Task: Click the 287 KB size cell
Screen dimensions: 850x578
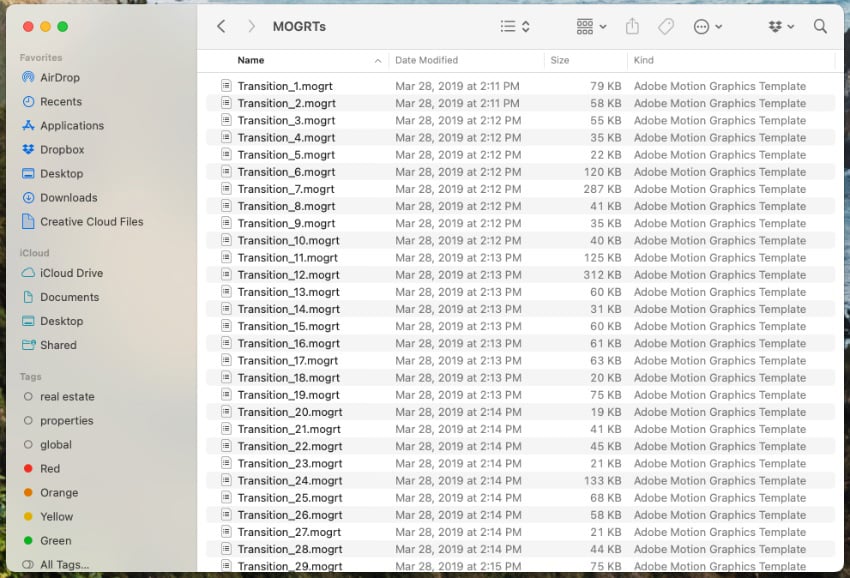Action: click(x=602, y=189)
